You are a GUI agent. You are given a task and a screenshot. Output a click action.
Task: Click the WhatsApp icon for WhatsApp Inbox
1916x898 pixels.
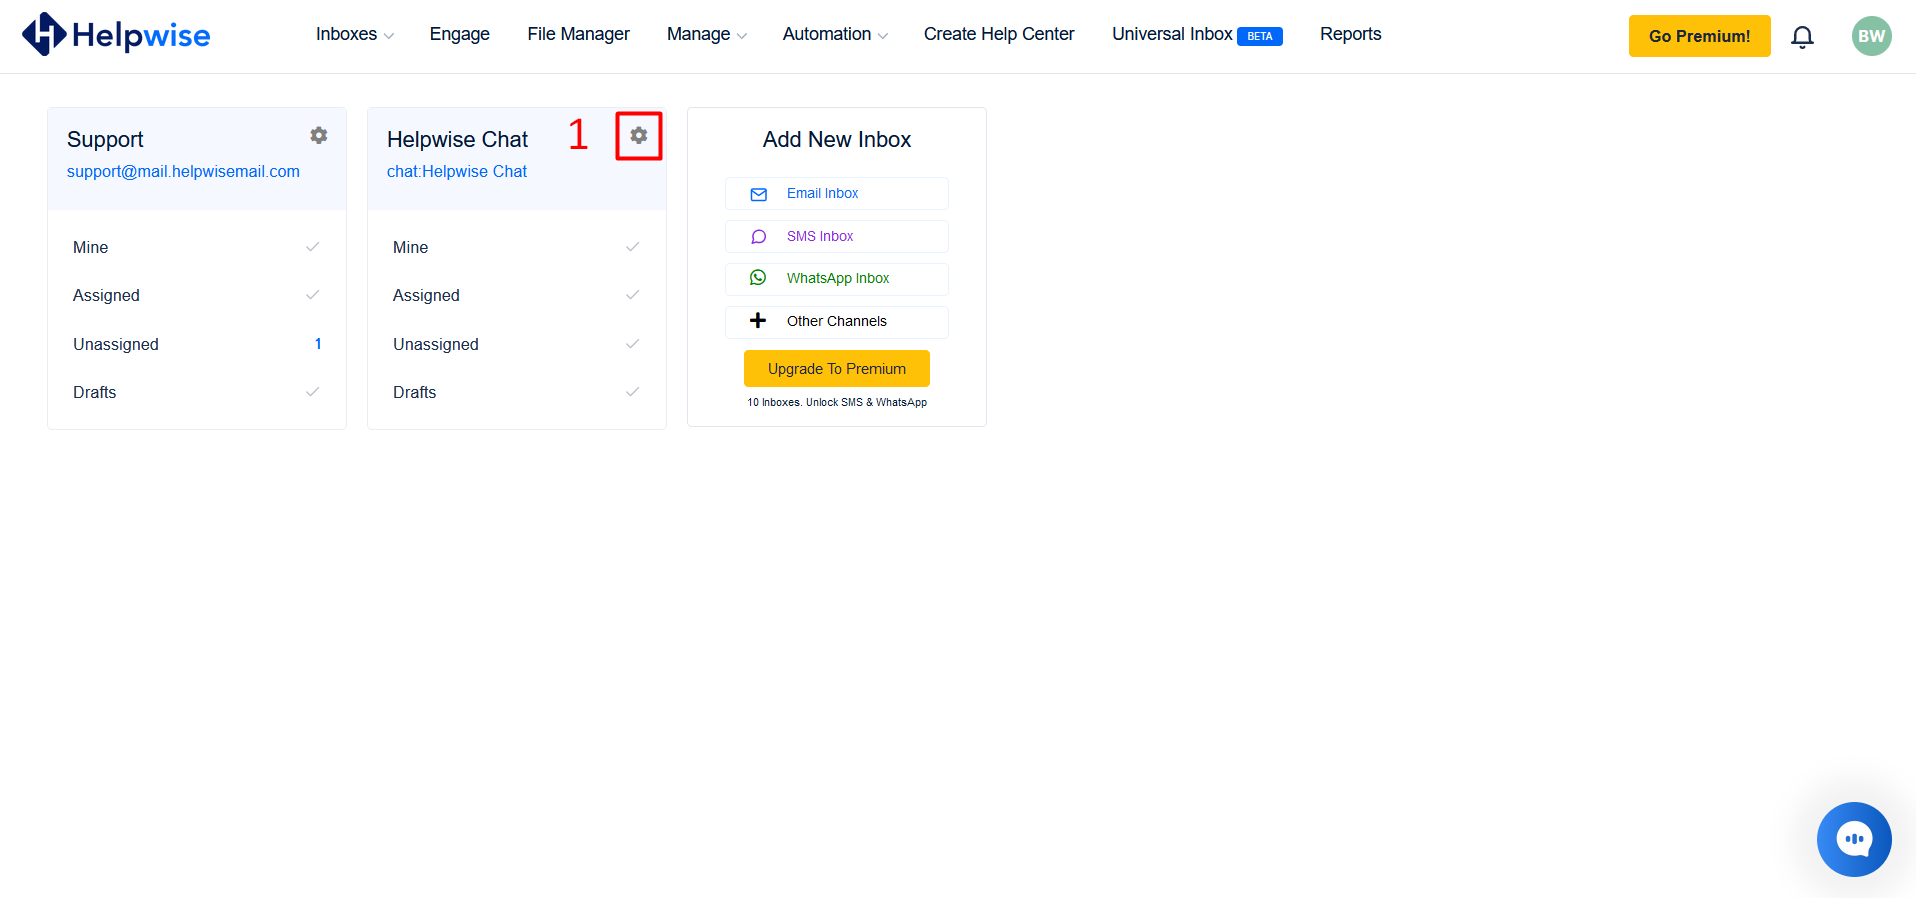(x=758, y=278)
